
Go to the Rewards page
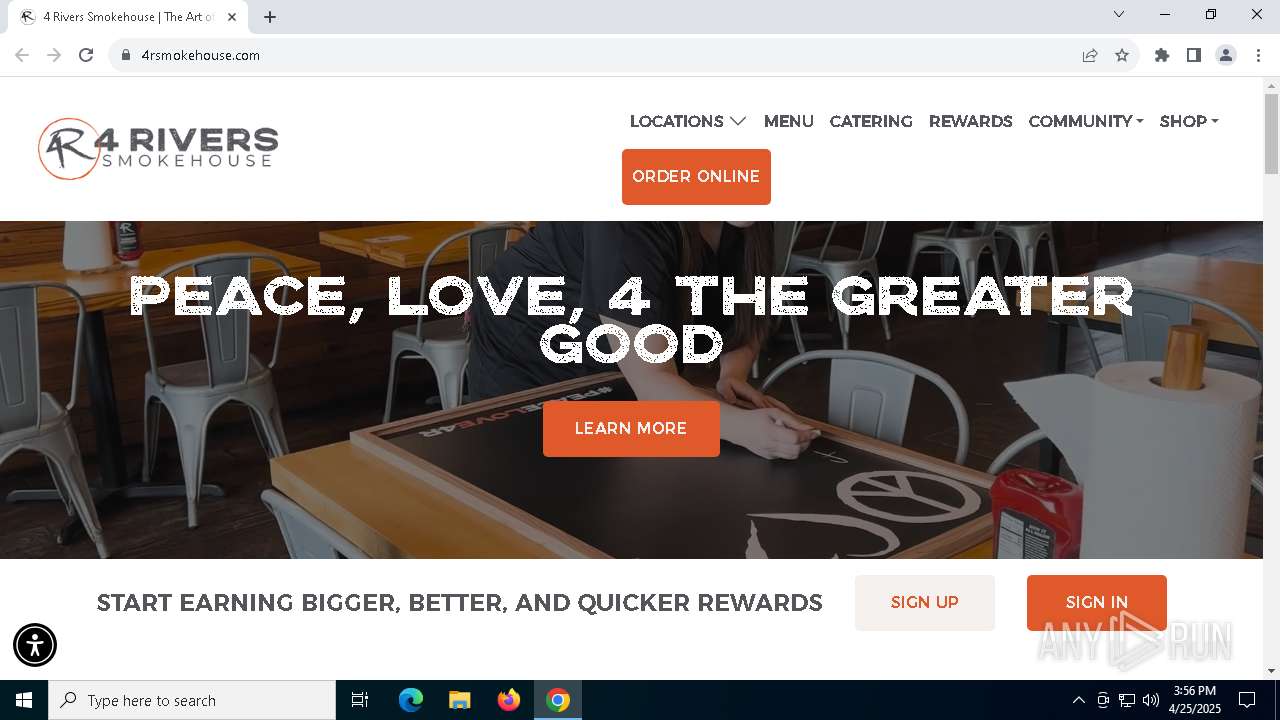970,121
